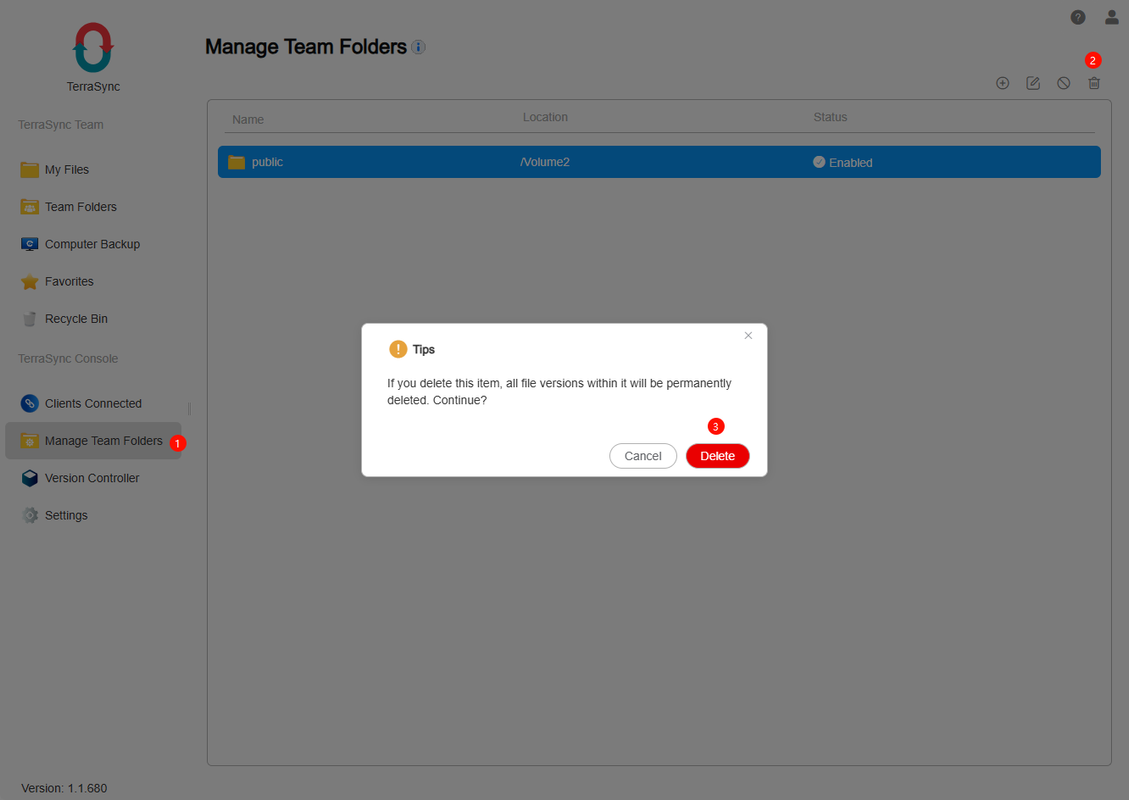Click the edit team folder pencil icon

pyautogui.click(x=1033, y=84)
